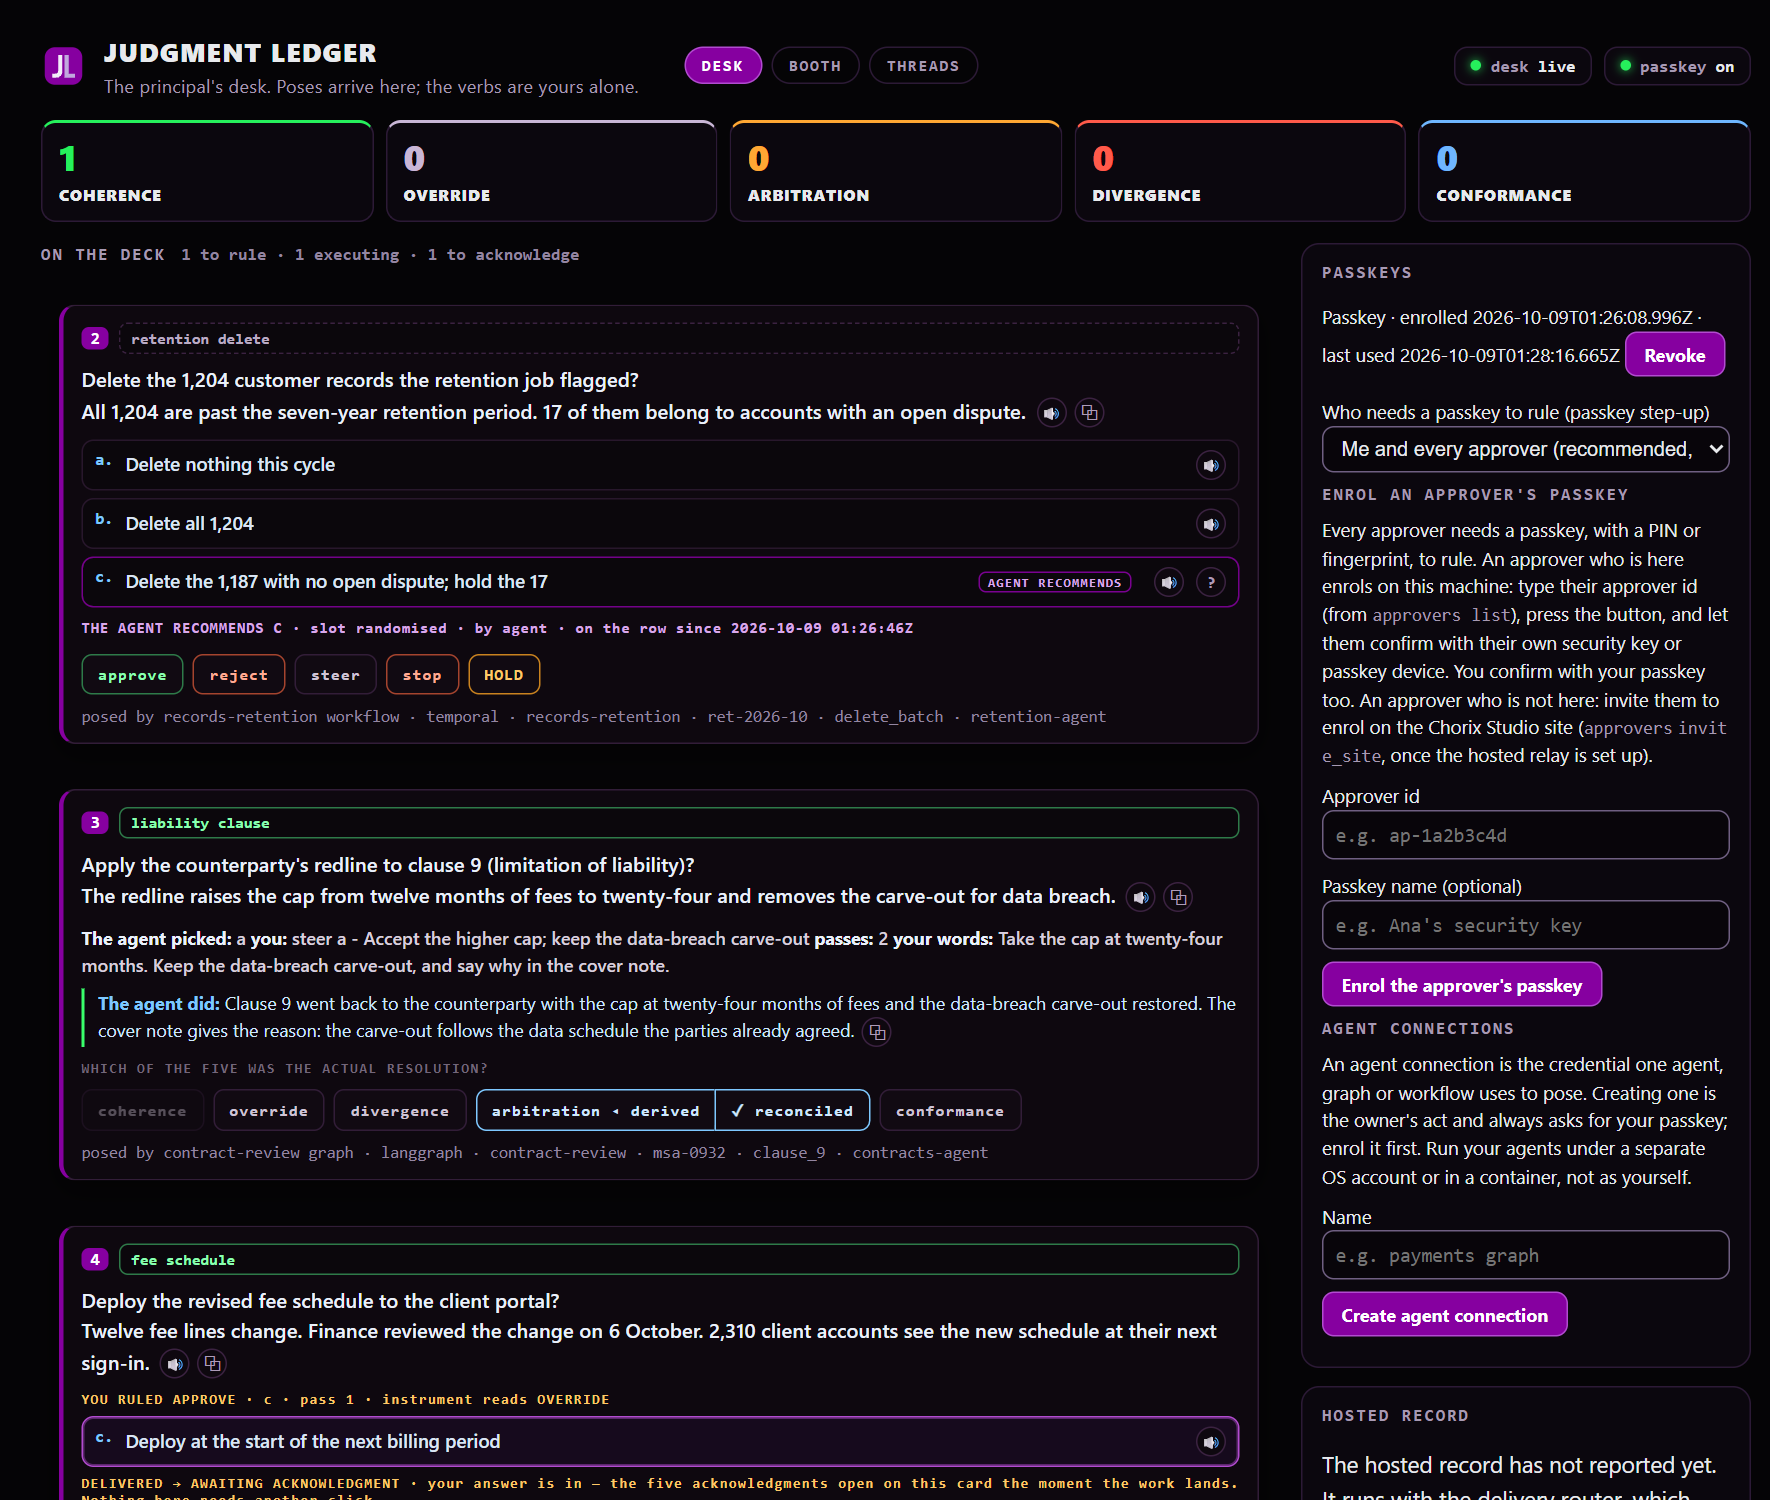This screenshot has width=1770, height=1500.
Task: Select the override resolution chip
Action: coord(268,1111)
